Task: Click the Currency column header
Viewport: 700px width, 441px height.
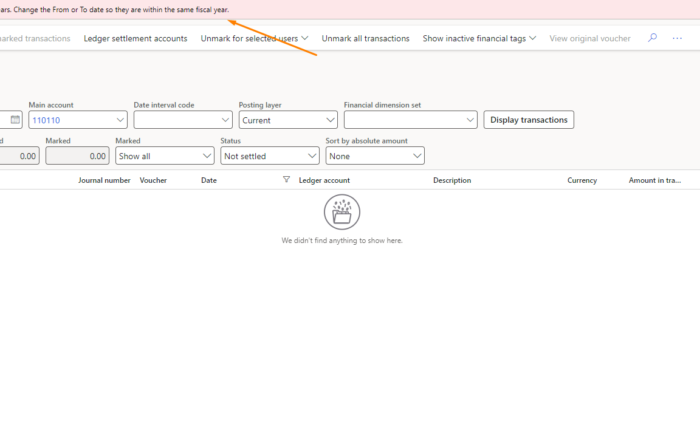Action: 582,180
